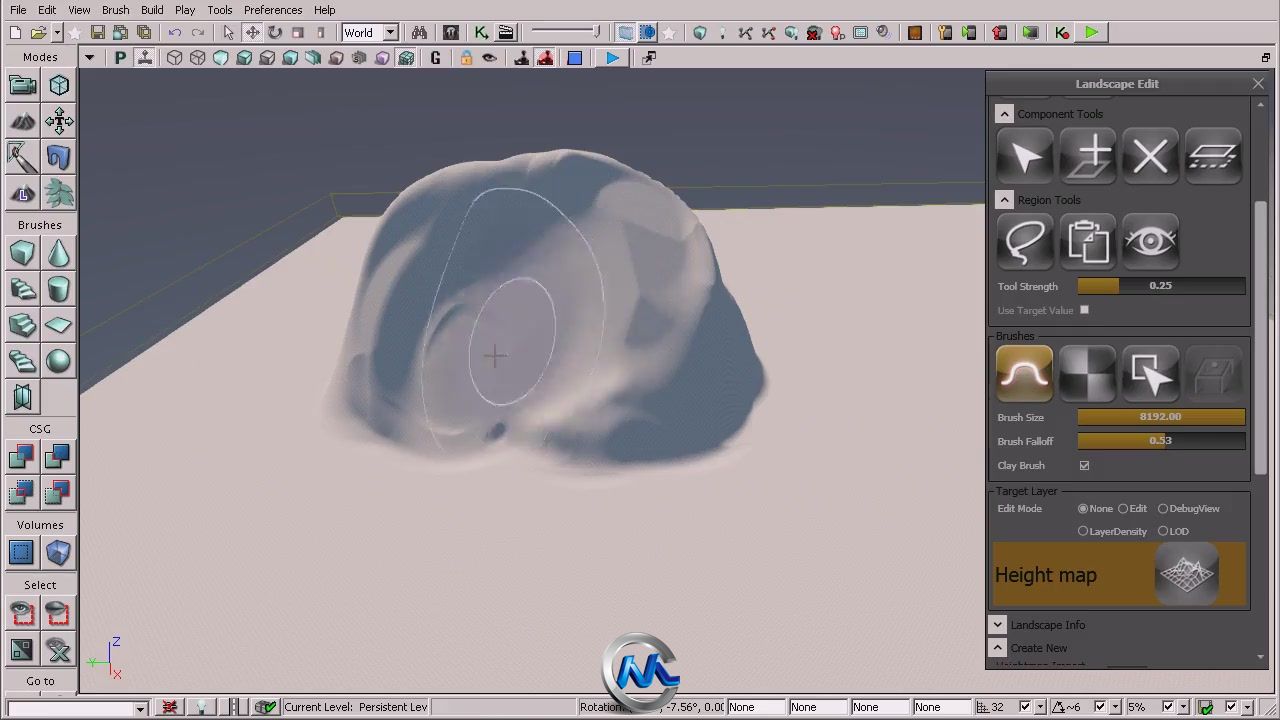The image size is (1280, 720).
Task: Pick the Mesh Paint mode brush icon
Action: pyautogui.click(x=22, y=158)
